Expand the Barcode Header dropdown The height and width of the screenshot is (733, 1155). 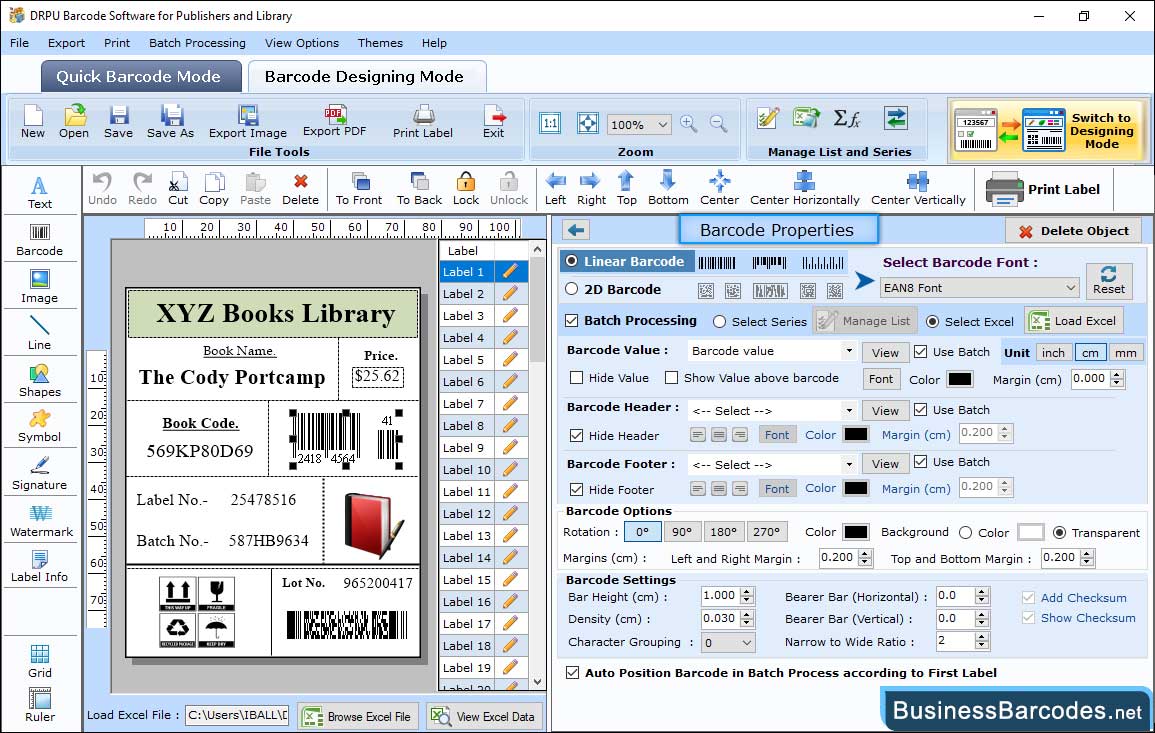coord(849,410)
